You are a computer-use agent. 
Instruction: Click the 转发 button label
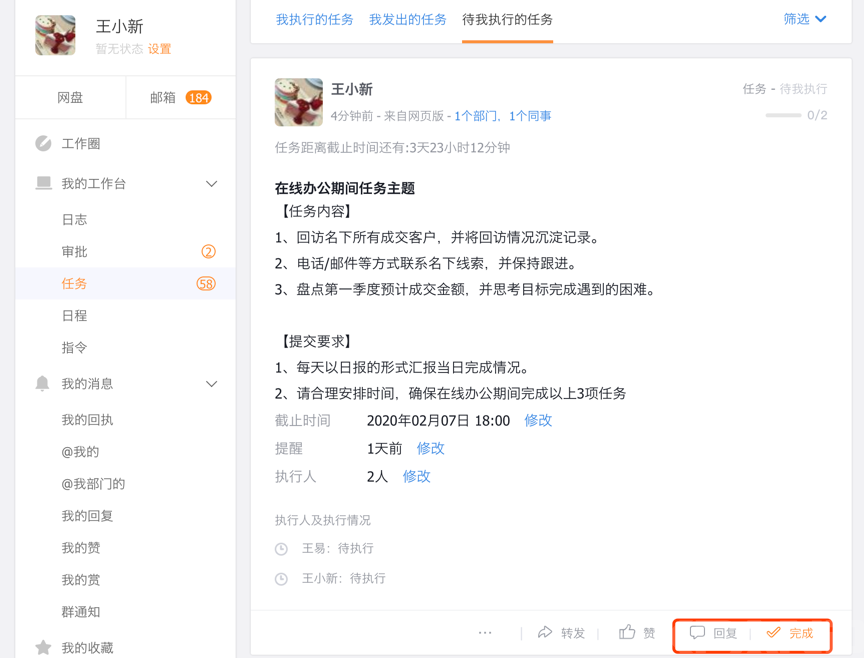click(x=573, y=633)
